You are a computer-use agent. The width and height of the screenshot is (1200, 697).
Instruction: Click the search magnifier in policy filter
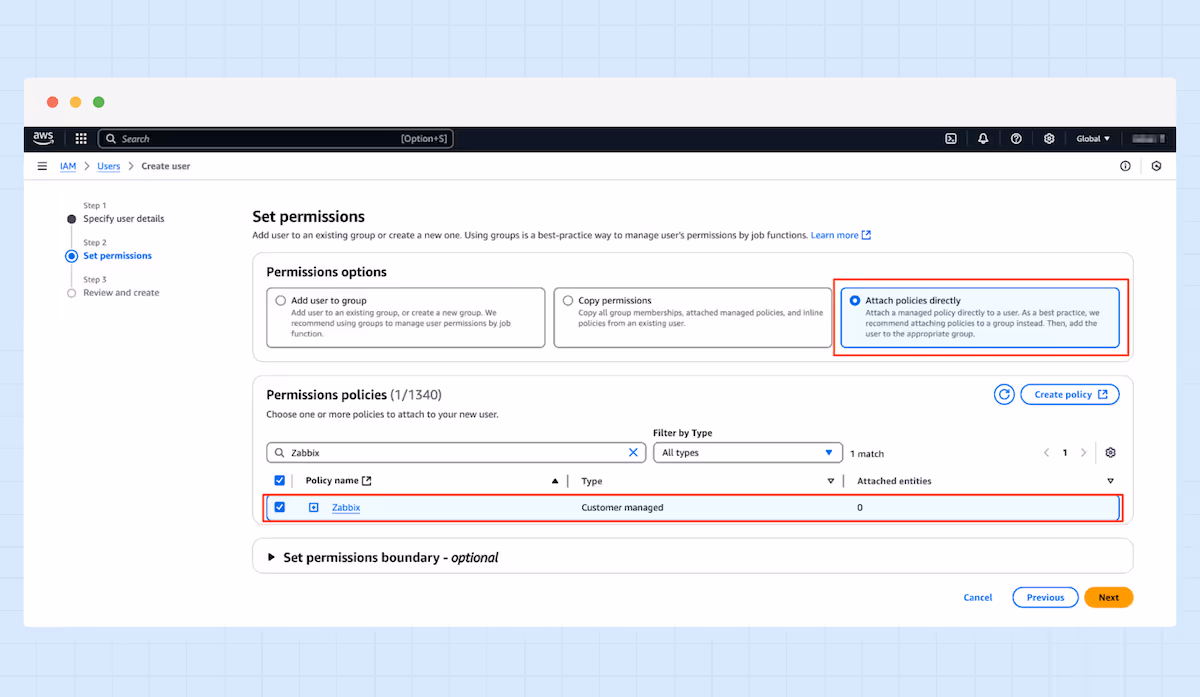[280, 453]
